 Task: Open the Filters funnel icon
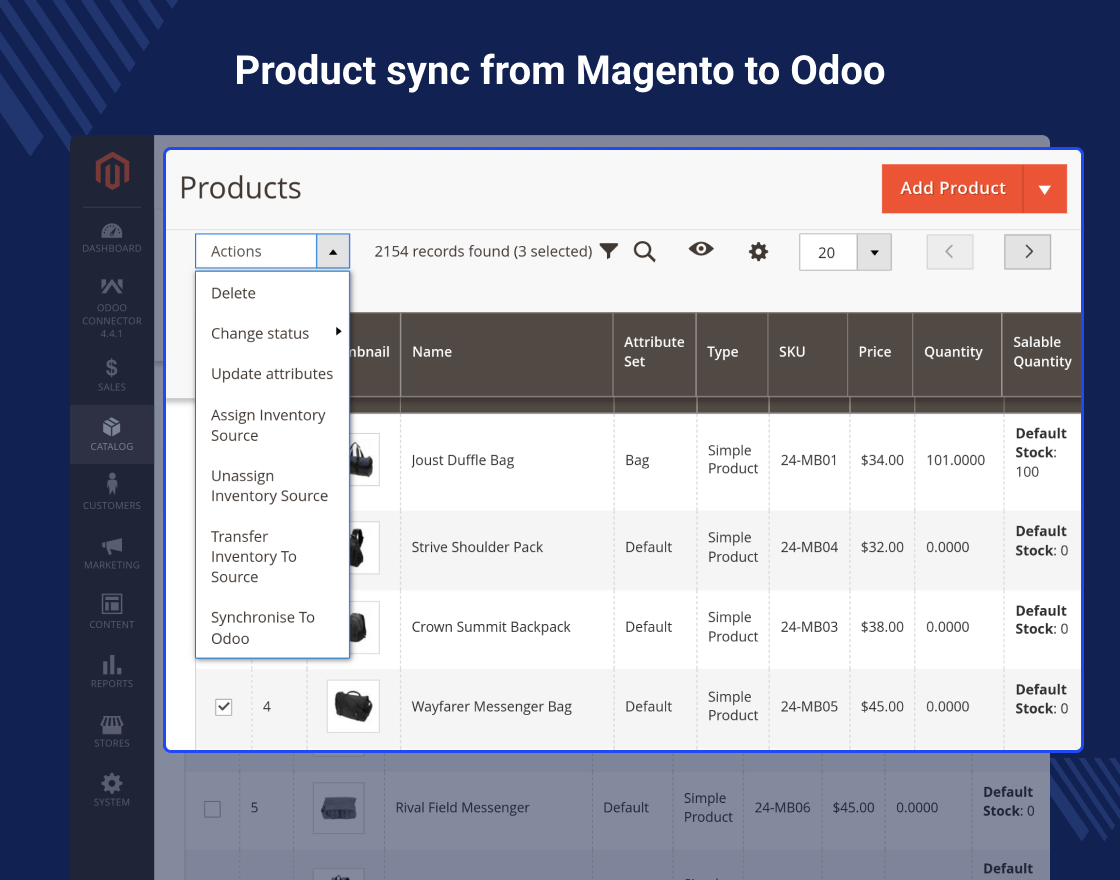point(609,251)
